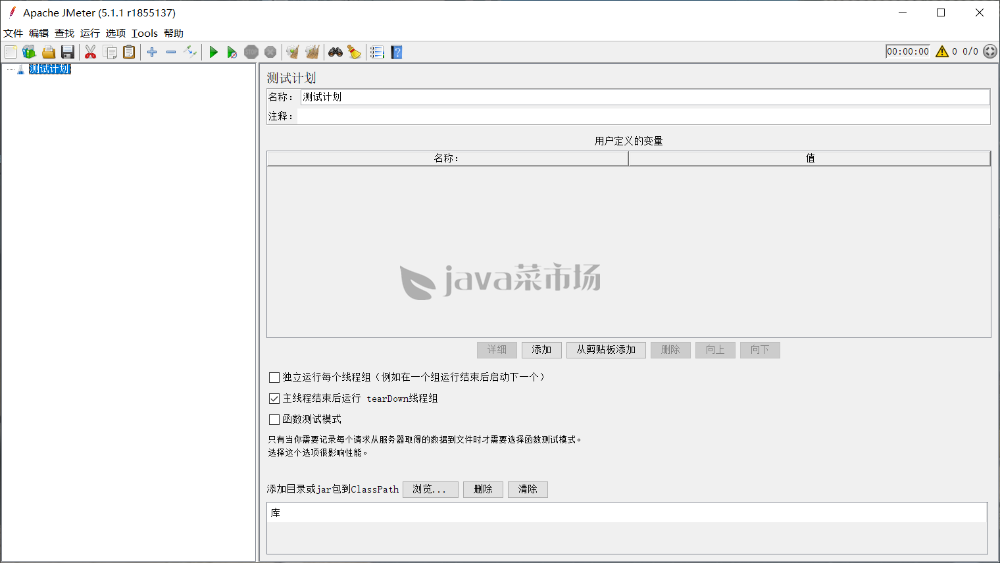1000x563 pixels.
Task: Open the 选项 menu
Action: [x=115, y=33]
